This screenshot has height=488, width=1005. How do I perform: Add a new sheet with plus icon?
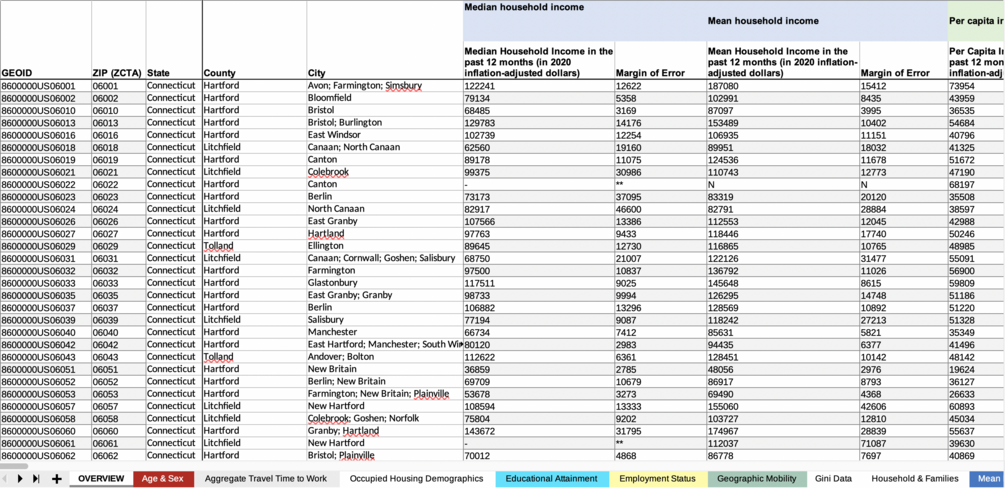(56, 478)
